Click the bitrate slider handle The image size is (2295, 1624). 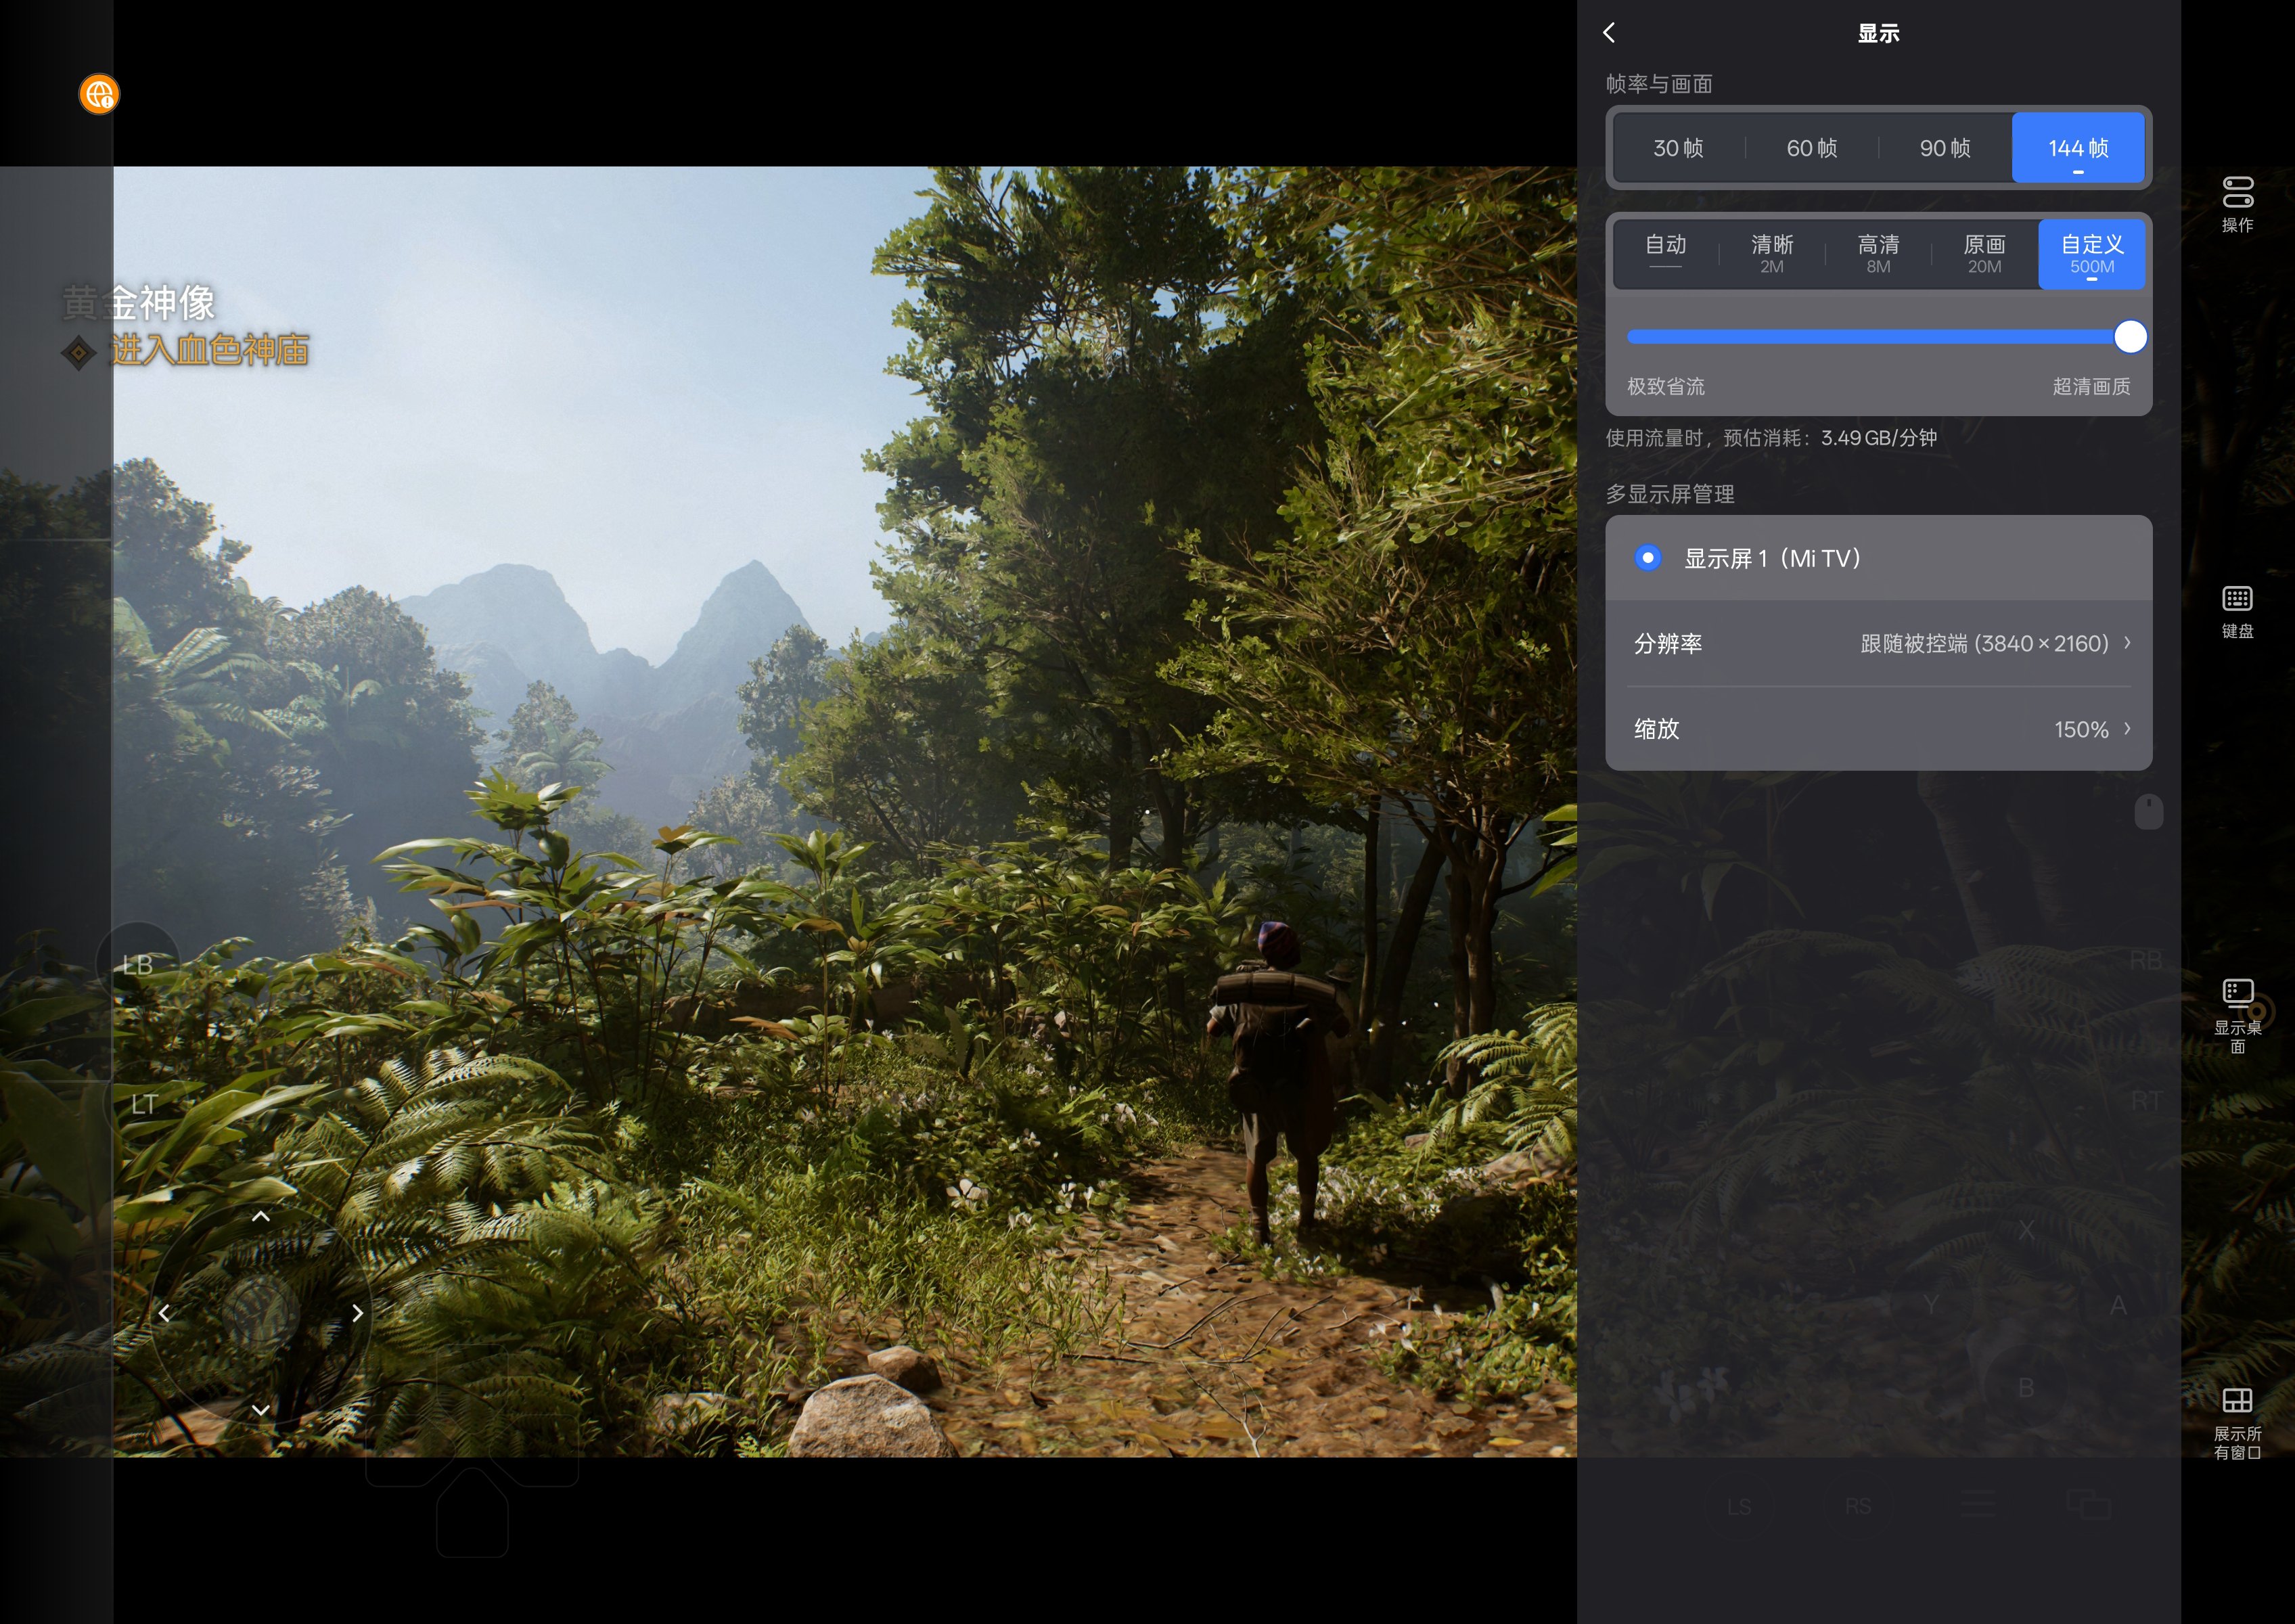tap(2130, 337)
